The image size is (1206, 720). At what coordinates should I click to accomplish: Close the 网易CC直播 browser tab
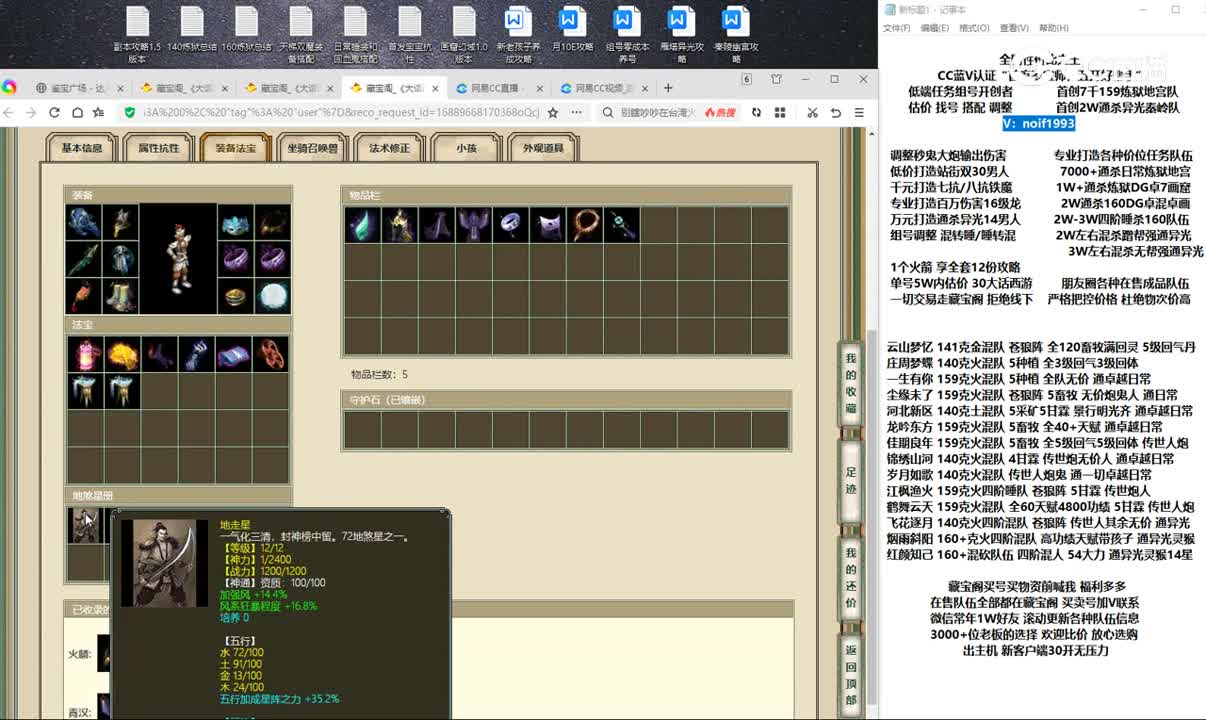click(540, 88)
